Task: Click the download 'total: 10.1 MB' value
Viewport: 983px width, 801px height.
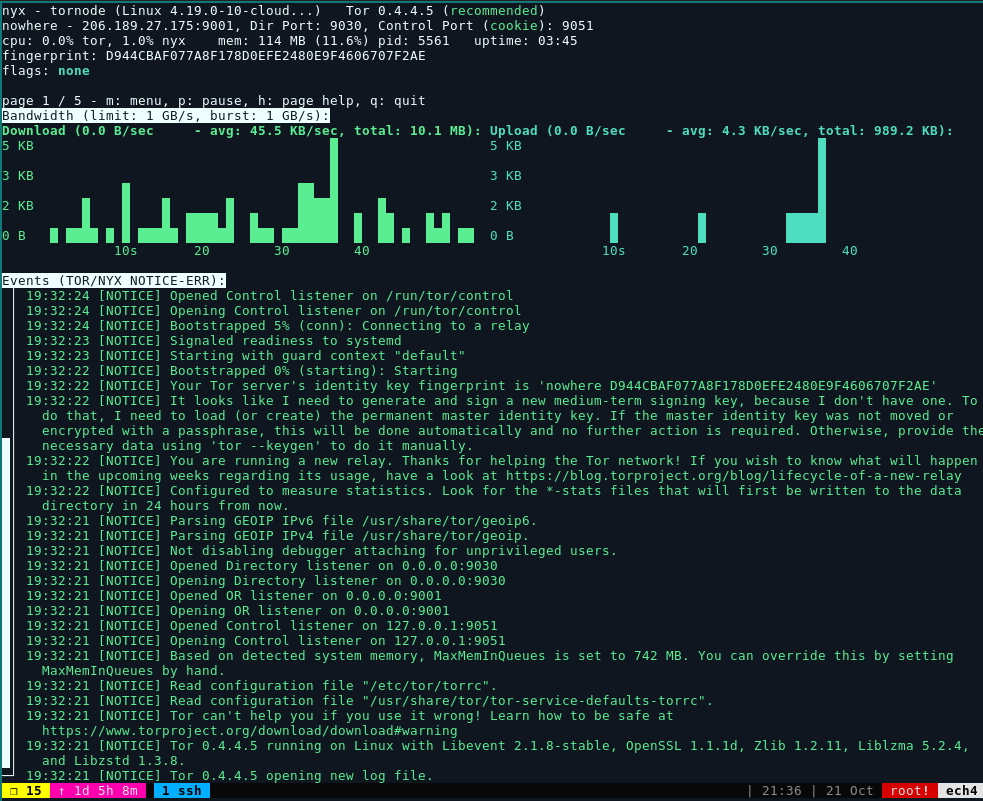Action: [414, 131]
